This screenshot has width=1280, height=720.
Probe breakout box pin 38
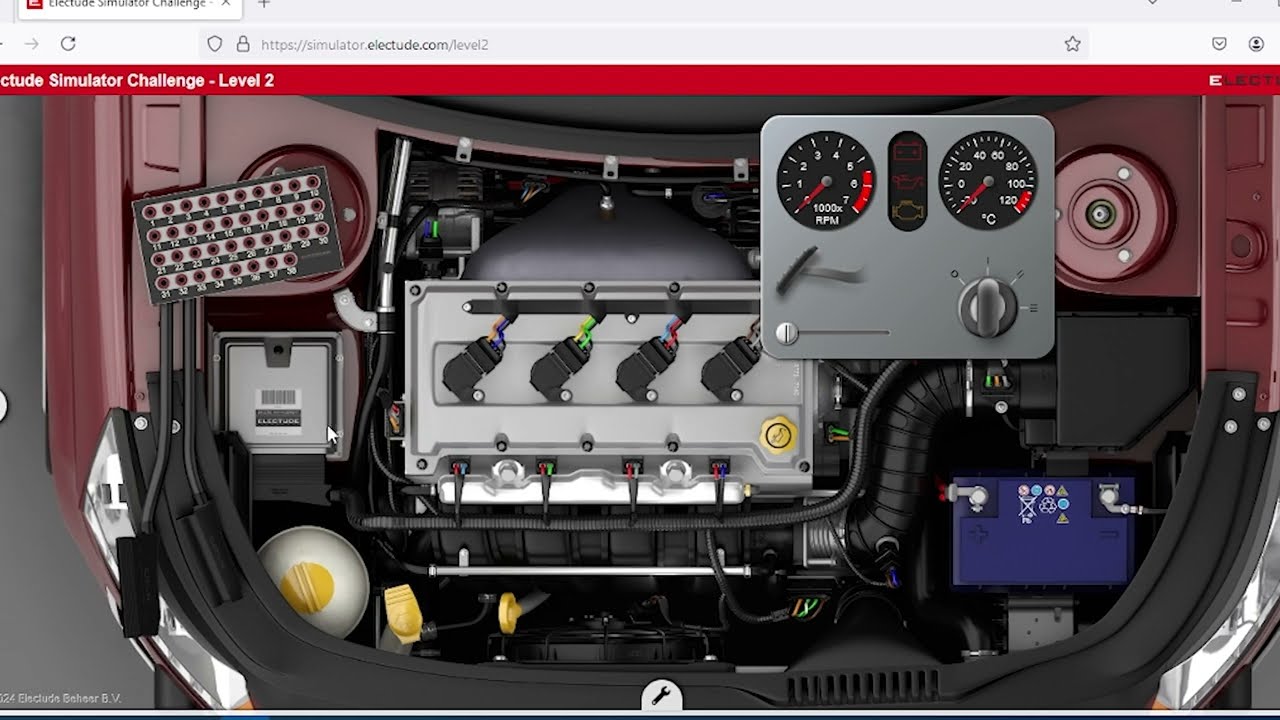pos(290,259)
